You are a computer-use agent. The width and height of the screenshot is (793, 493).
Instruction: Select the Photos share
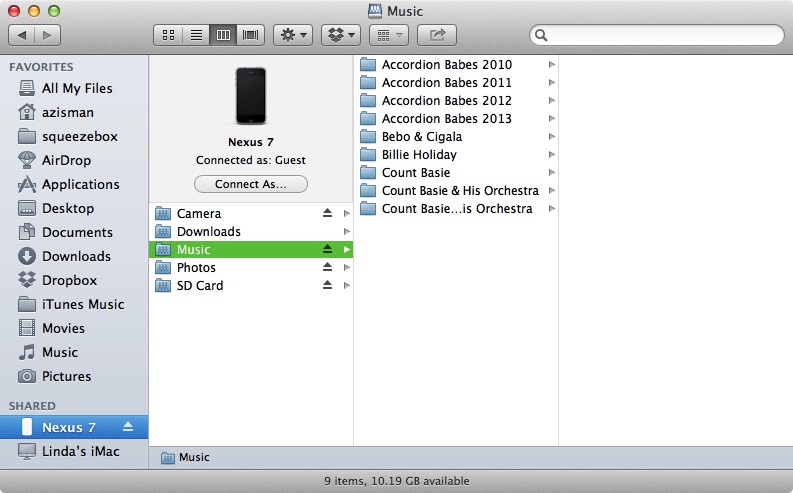(251, 267)
